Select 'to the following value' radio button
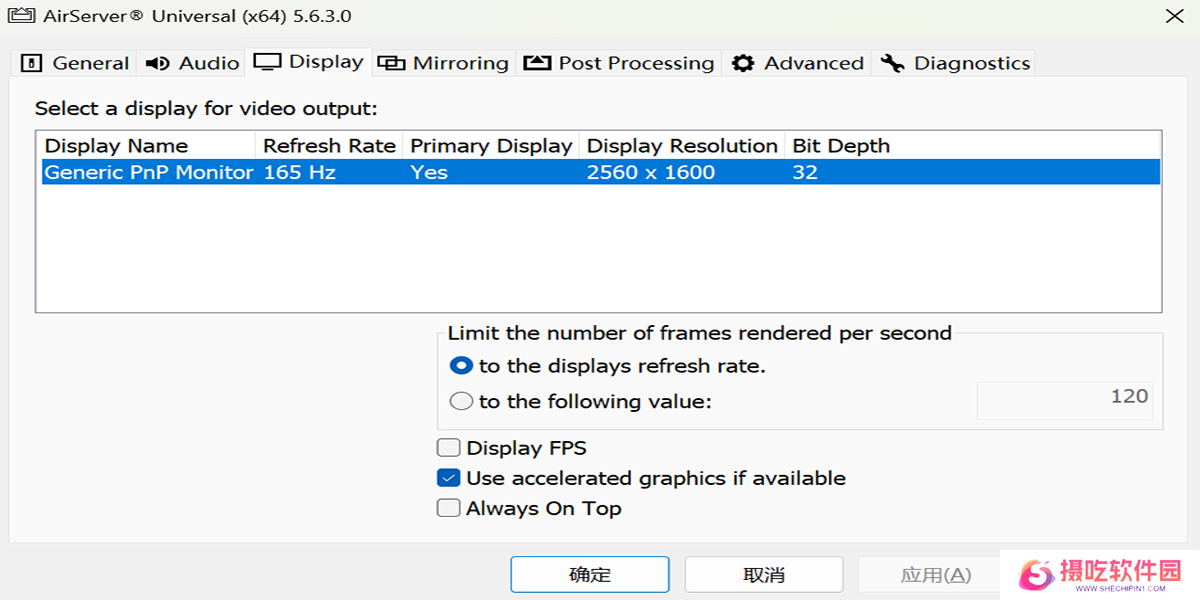 461,401
